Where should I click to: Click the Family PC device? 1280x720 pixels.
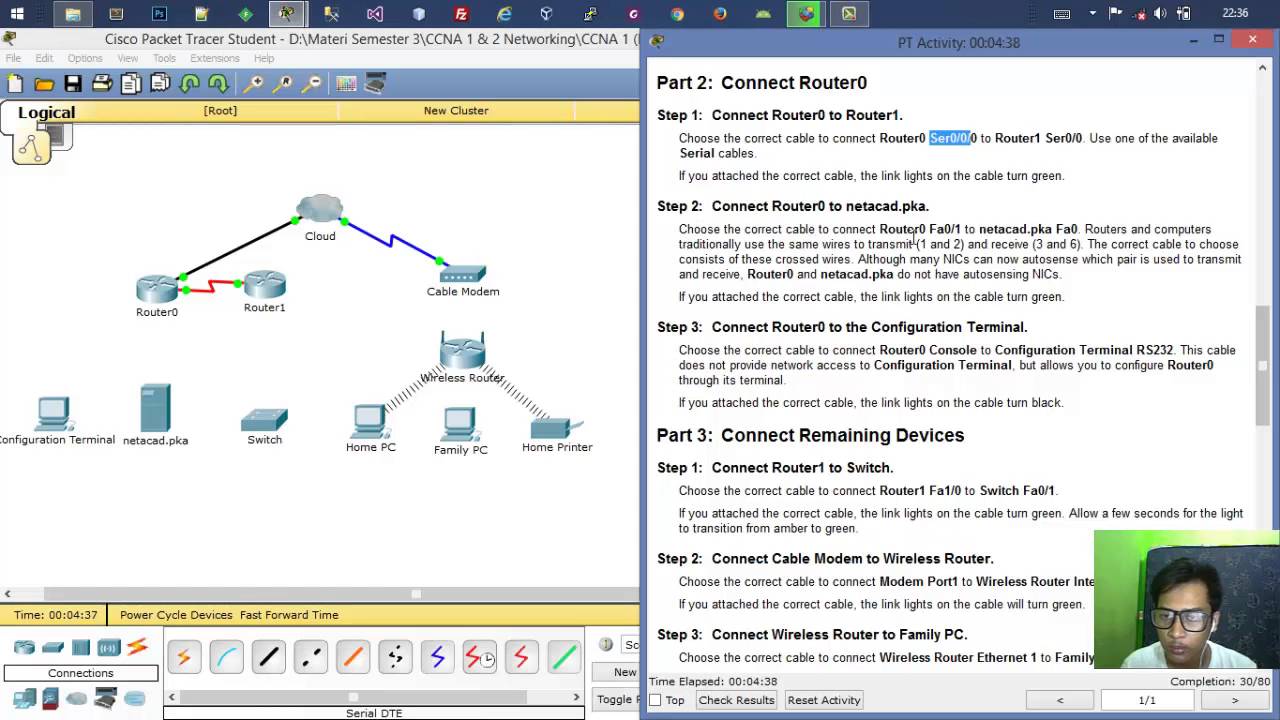coord(460,424)
